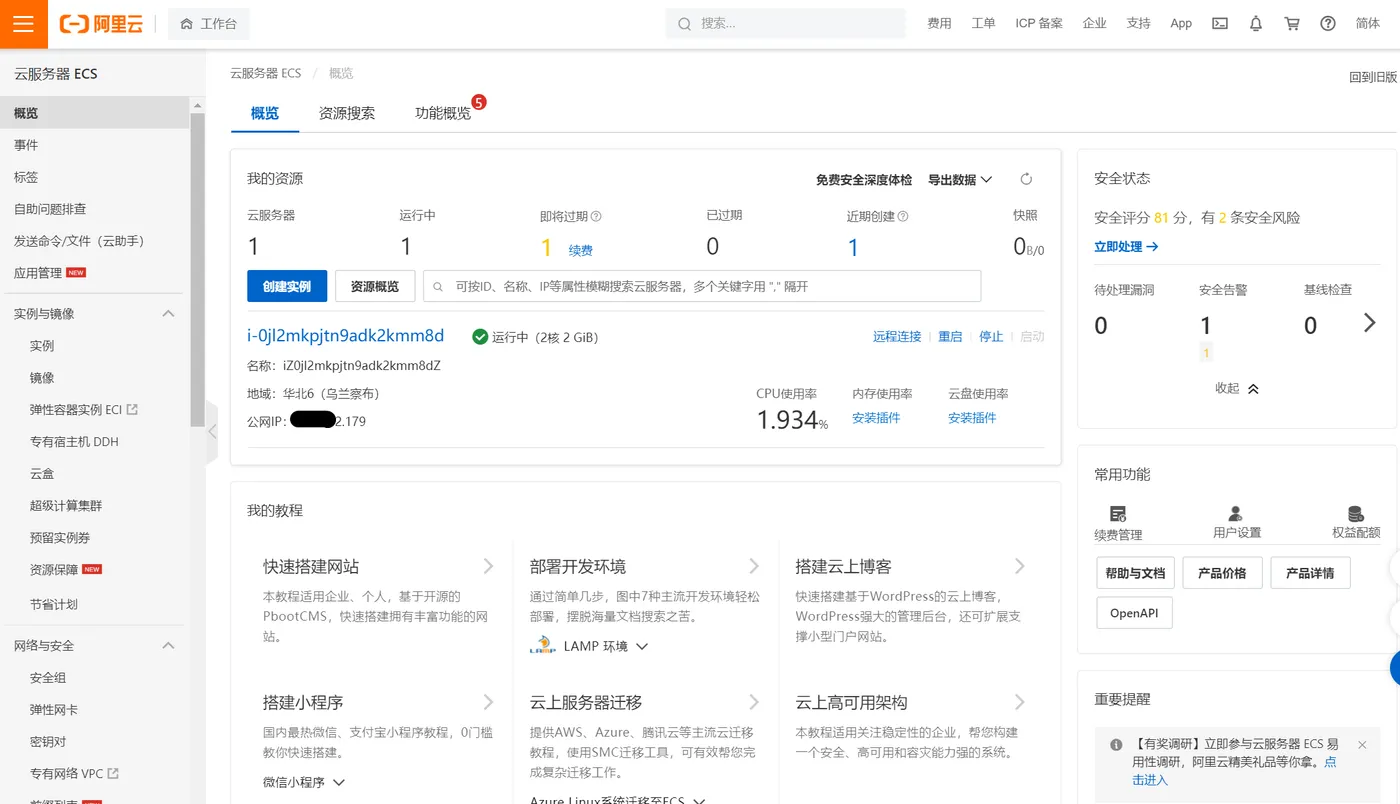
Task: Select 实例 in the sidebar
Action: click(42, 346)
